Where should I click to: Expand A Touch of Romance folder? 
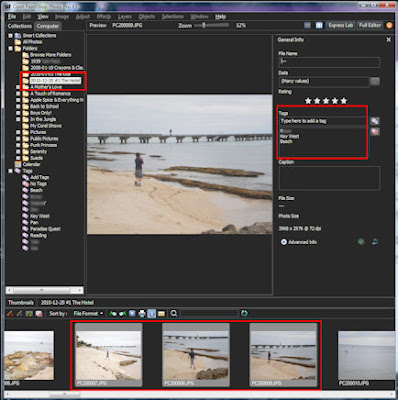pos(18,94)
